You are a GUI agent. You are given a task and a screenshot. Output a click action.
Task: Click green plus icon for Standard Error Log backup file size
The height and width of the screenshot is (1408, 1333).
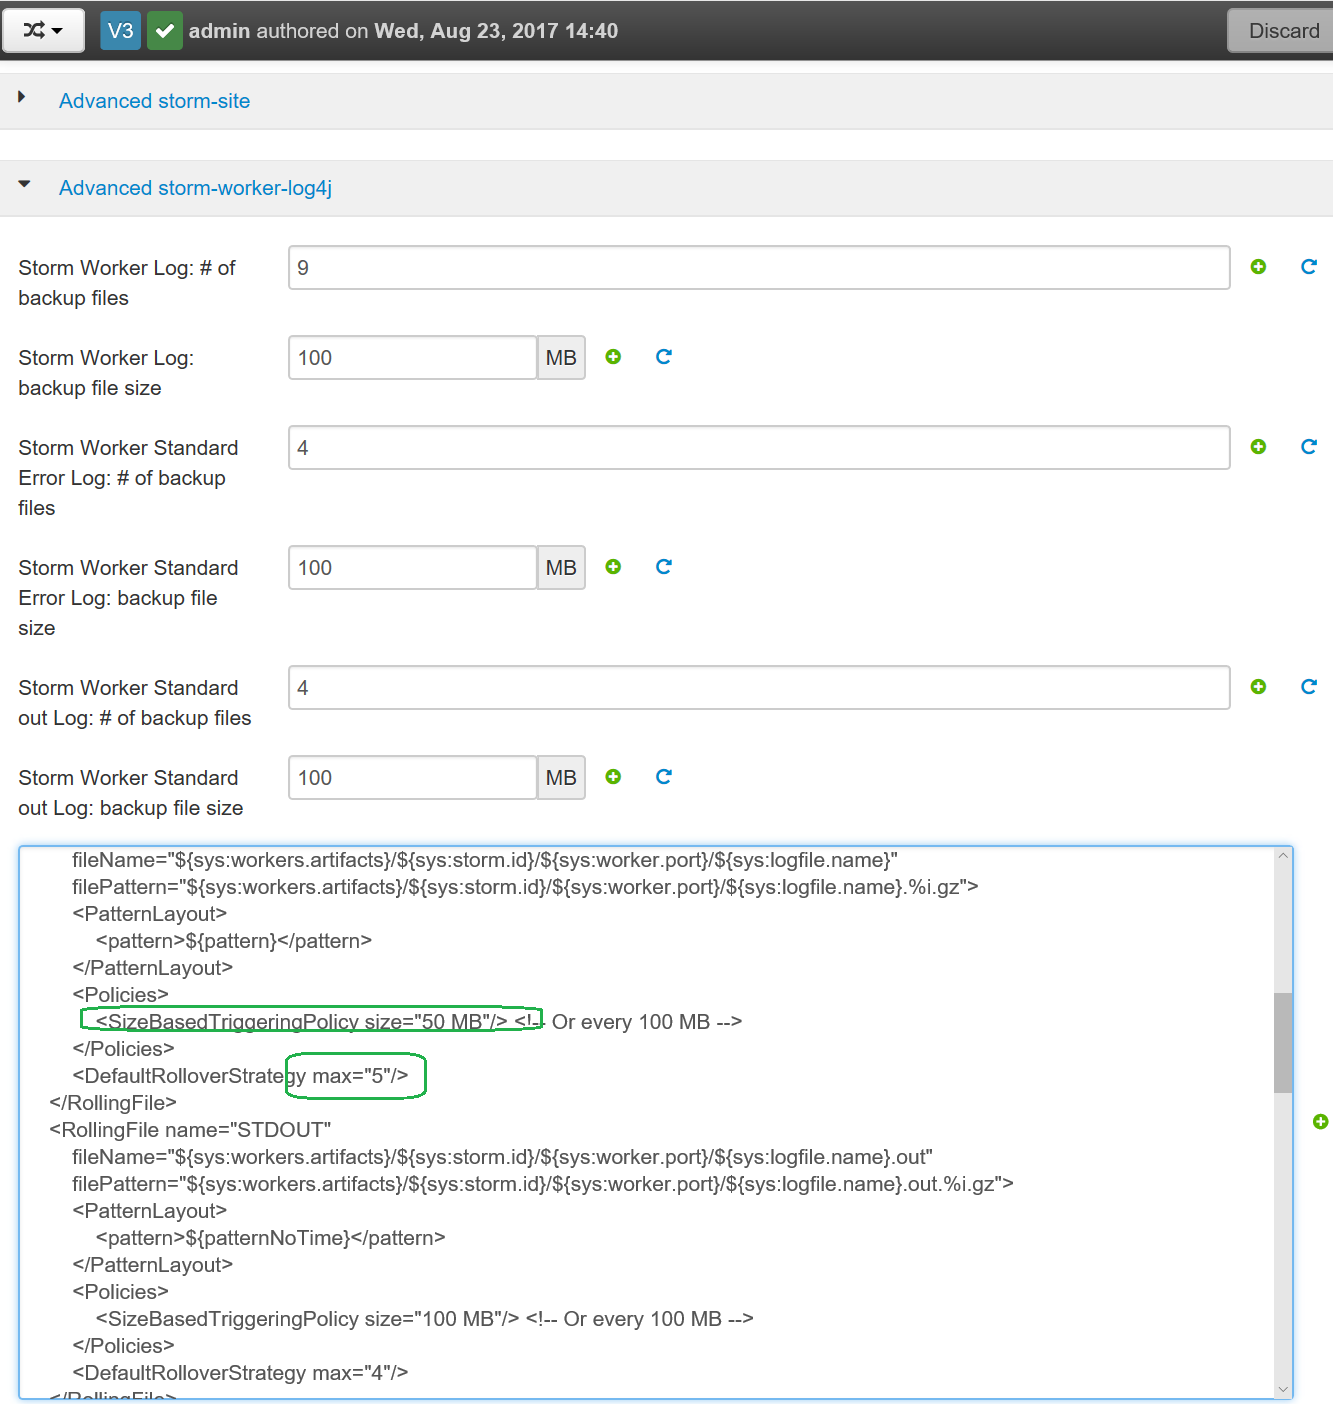click(613, 567)
